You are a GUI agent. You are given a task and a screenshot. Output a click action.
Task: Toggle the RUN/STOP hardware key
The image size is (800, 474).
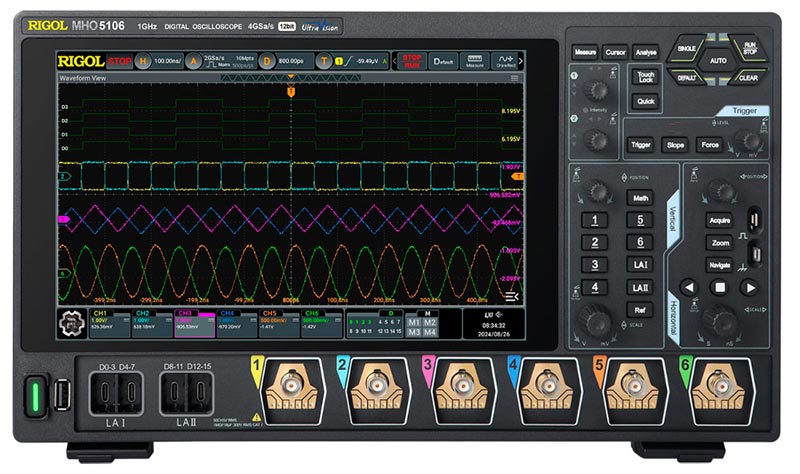(x=748, y=49)
